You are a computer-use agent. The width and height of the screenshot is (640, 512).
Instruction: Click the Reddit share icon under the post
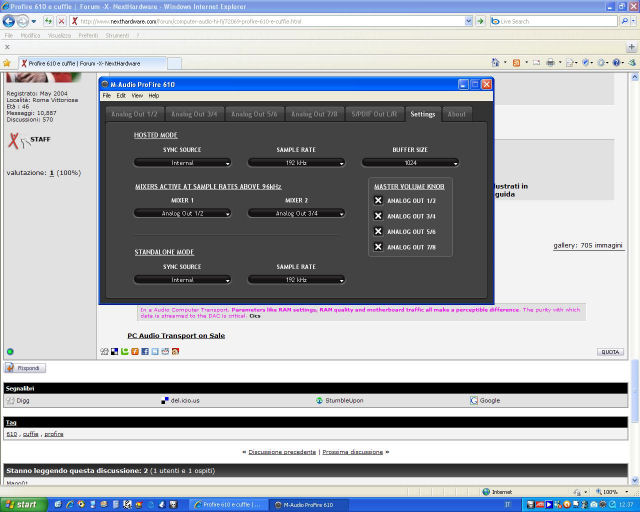[165, 352]
